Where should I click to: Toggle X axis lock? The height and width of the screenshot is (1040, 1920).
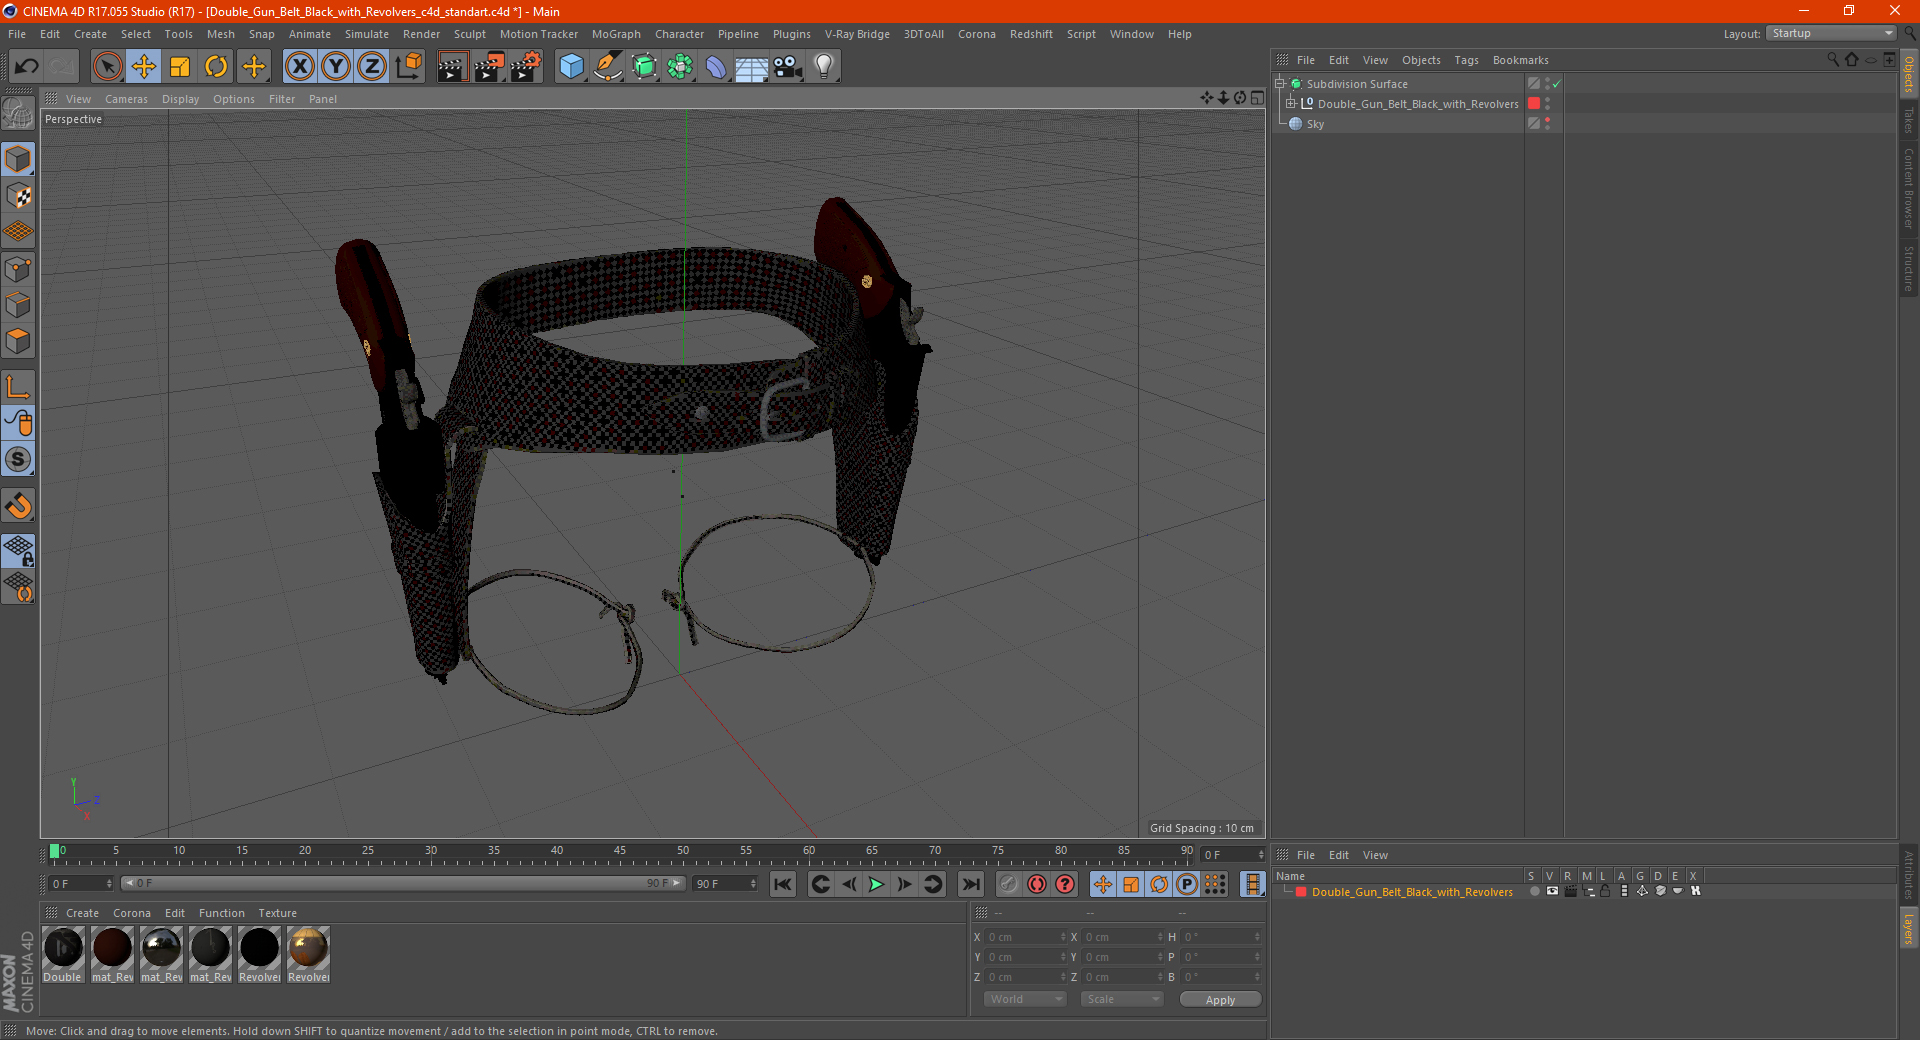point(299,67)
